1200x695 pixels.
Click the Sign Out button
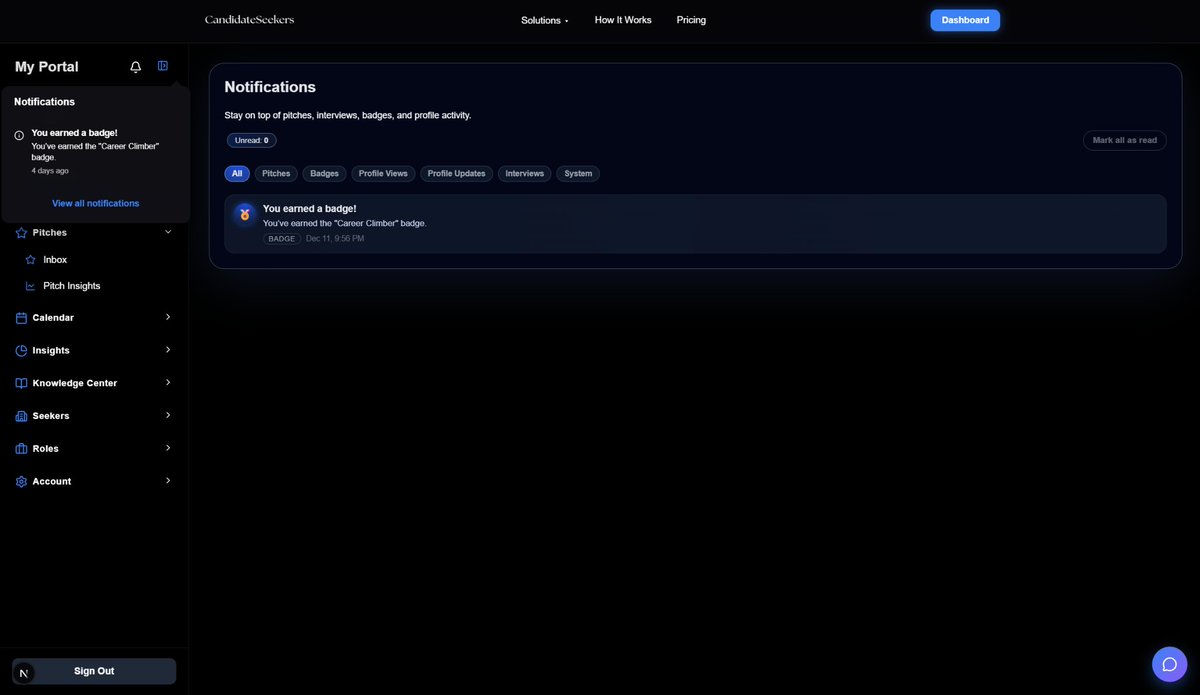click(x=94, y=671)
